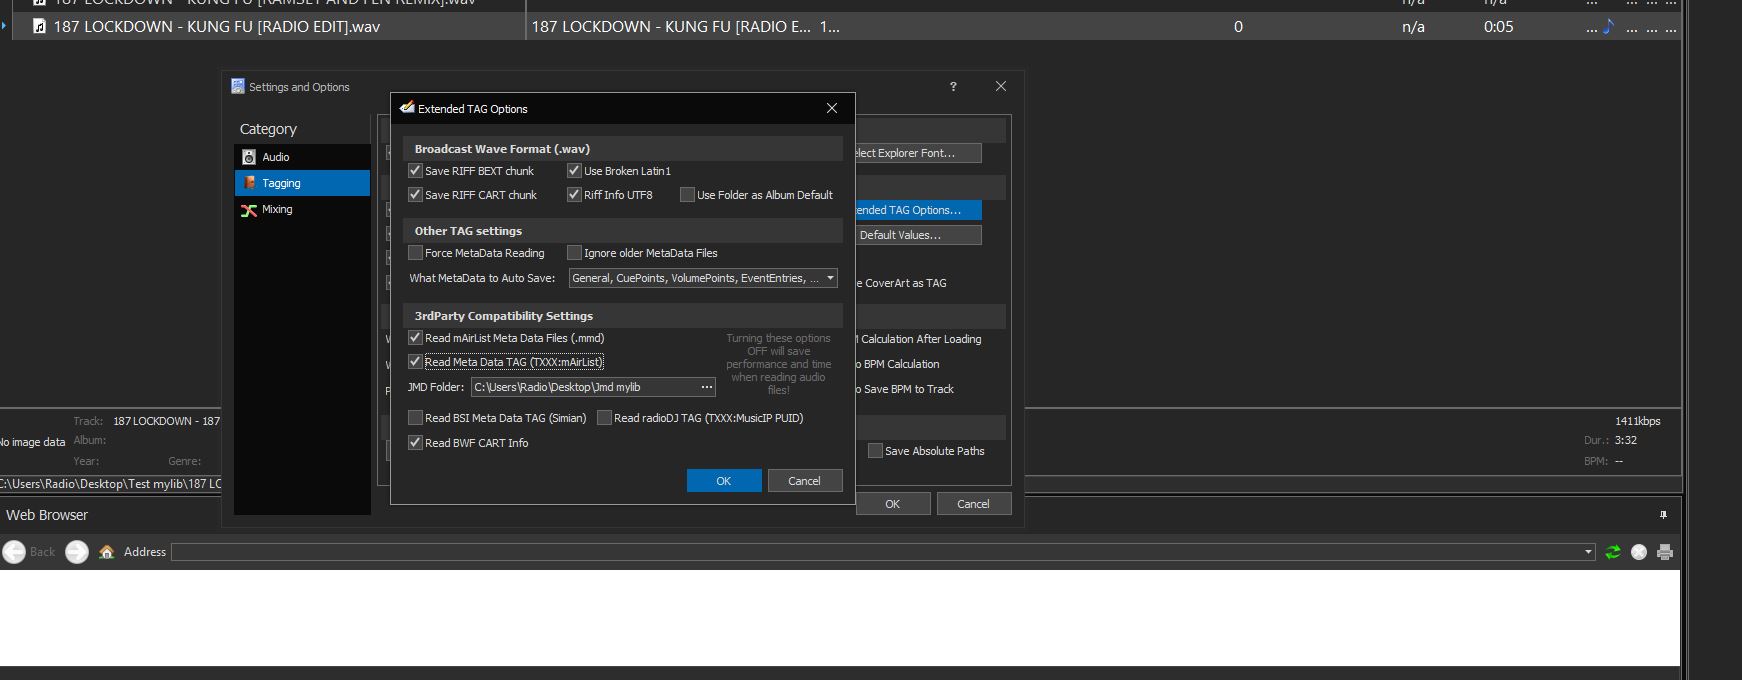The image size is (1742, 680).
Task: Open the Web Browser home page
Action: pyautogui.click(x=107, y=552)
